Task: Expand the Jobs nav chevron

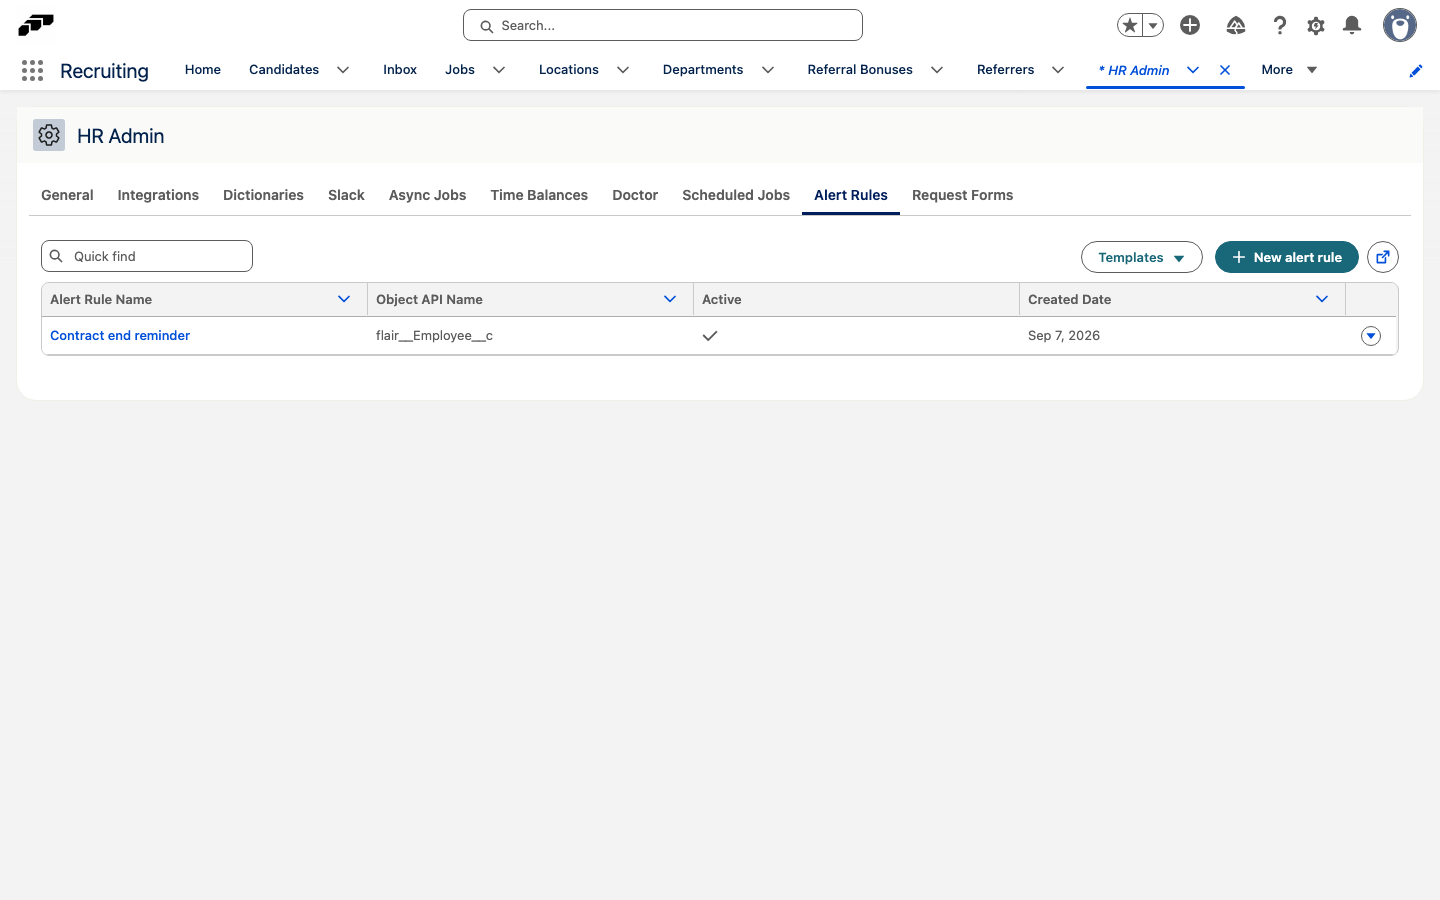Action: point(499,70)
